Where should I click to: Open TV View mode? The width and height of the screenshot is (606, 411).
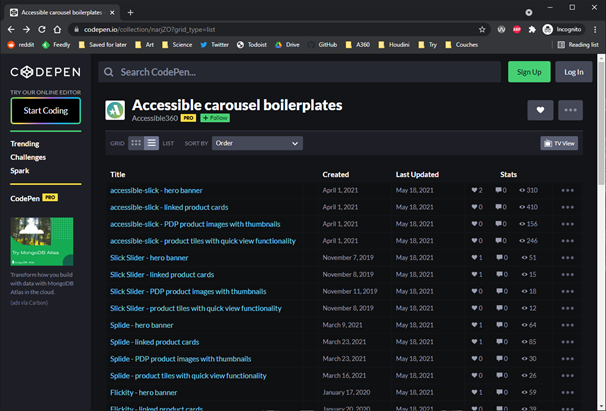(559, 143)
